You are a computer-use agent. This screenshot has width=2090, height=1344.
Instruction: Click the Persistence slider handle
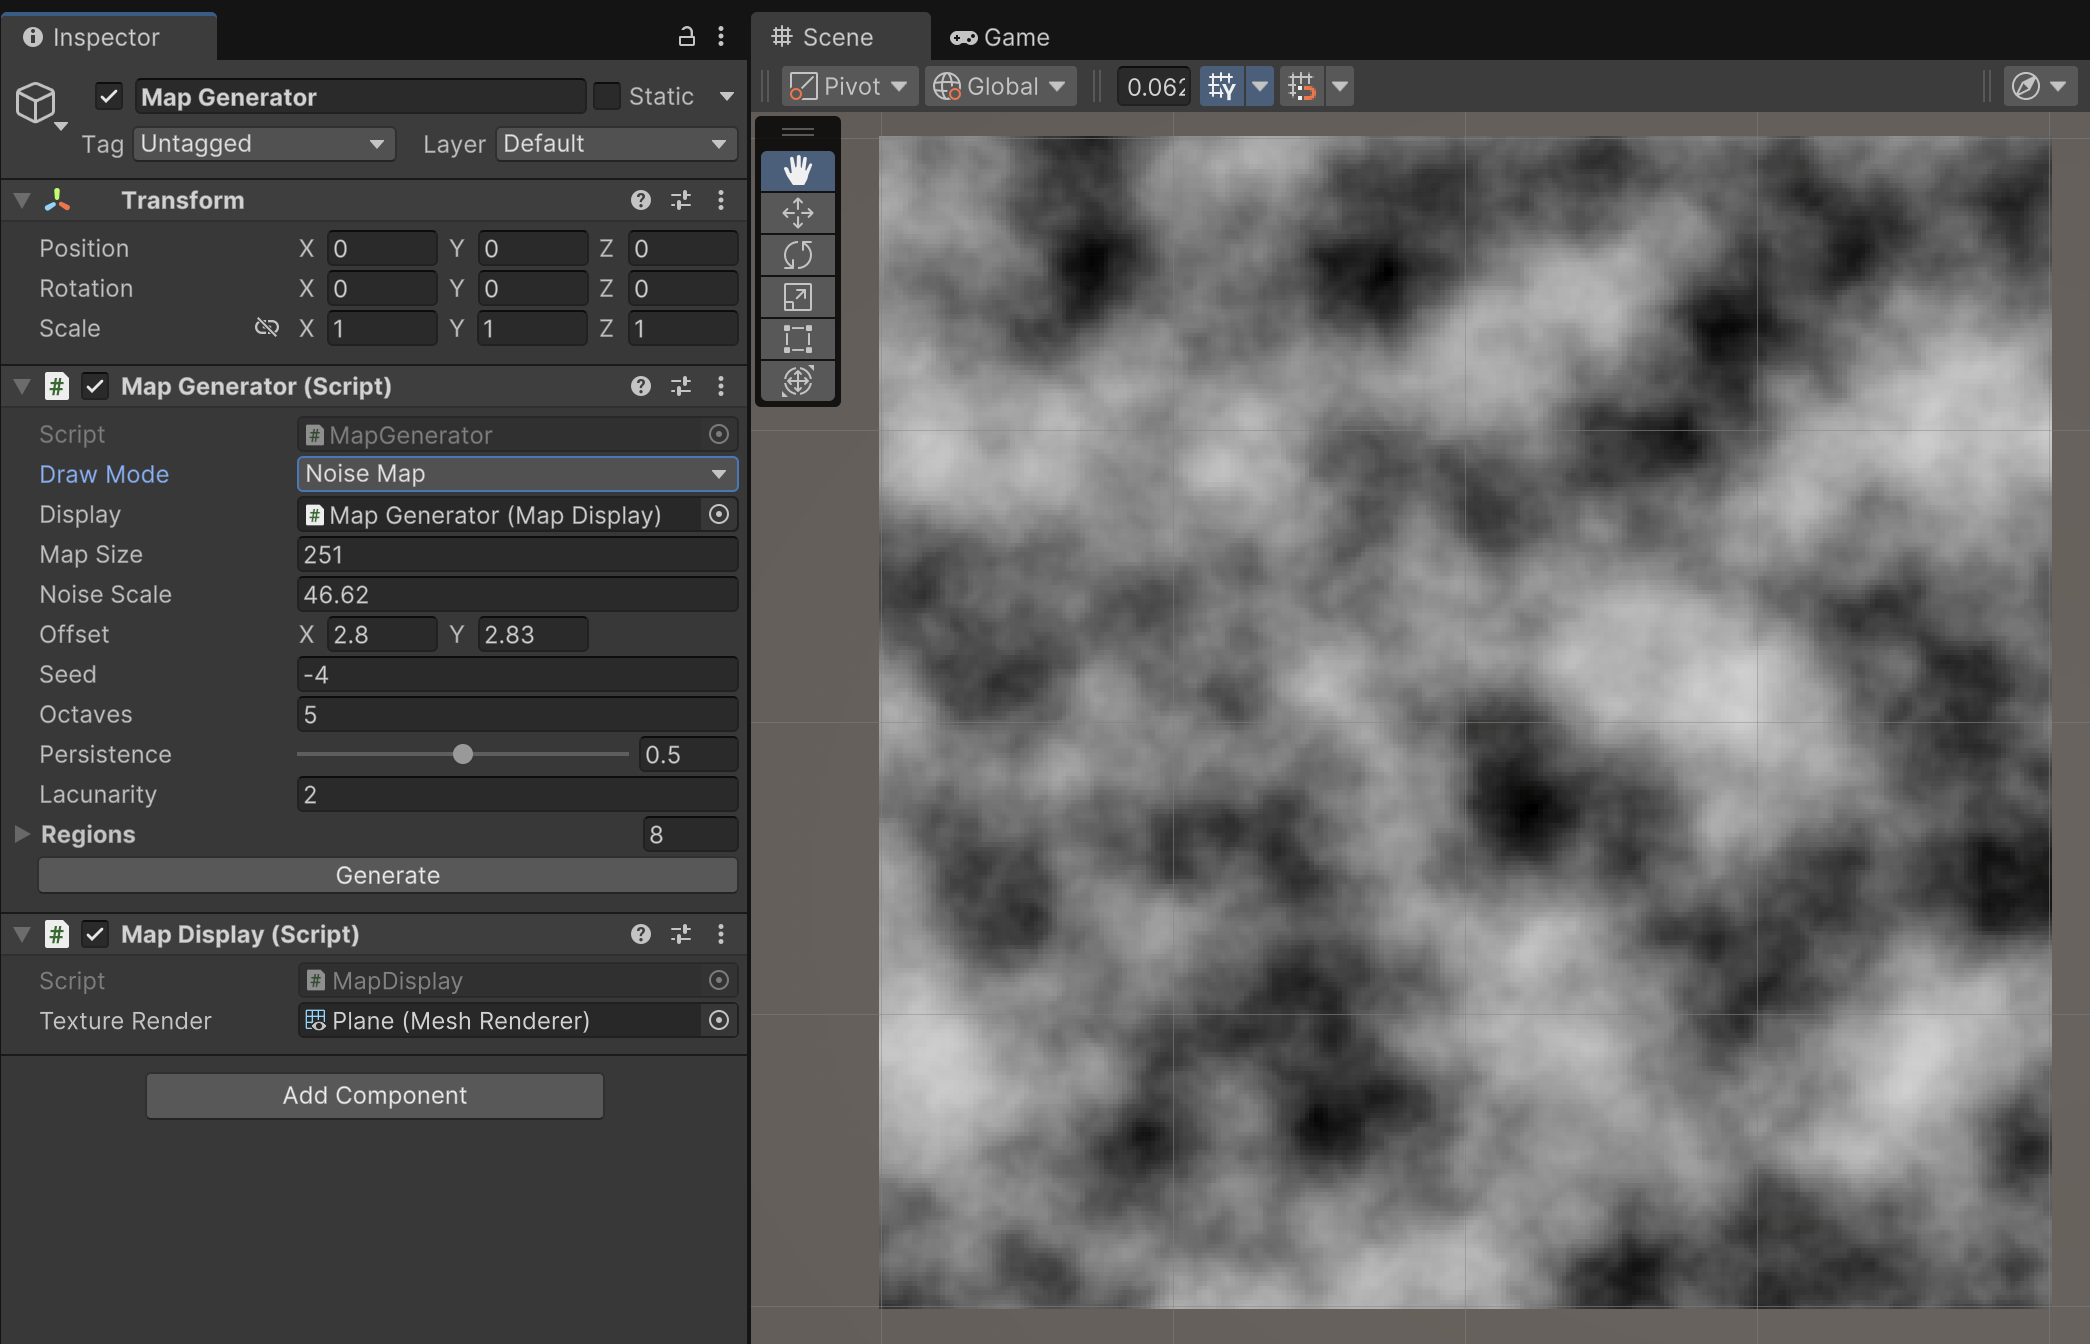point(462,754)
